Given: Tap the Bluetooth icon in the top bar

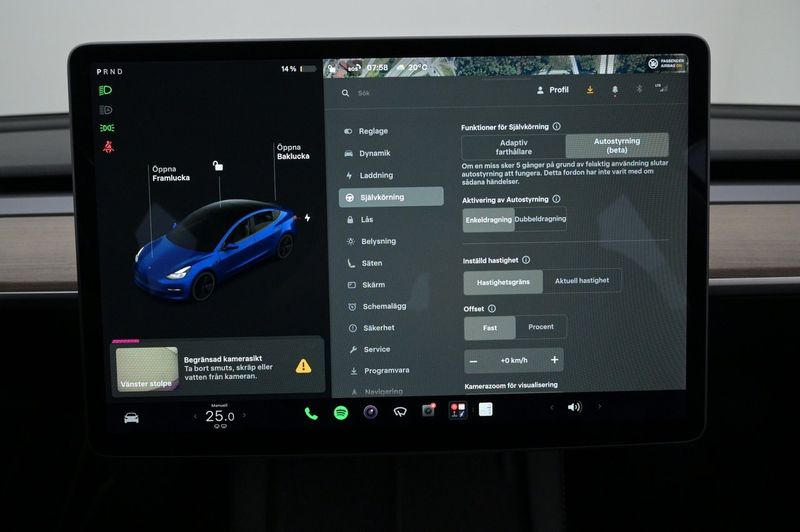Looking at the screenshot, I should (x=639, y=89).
